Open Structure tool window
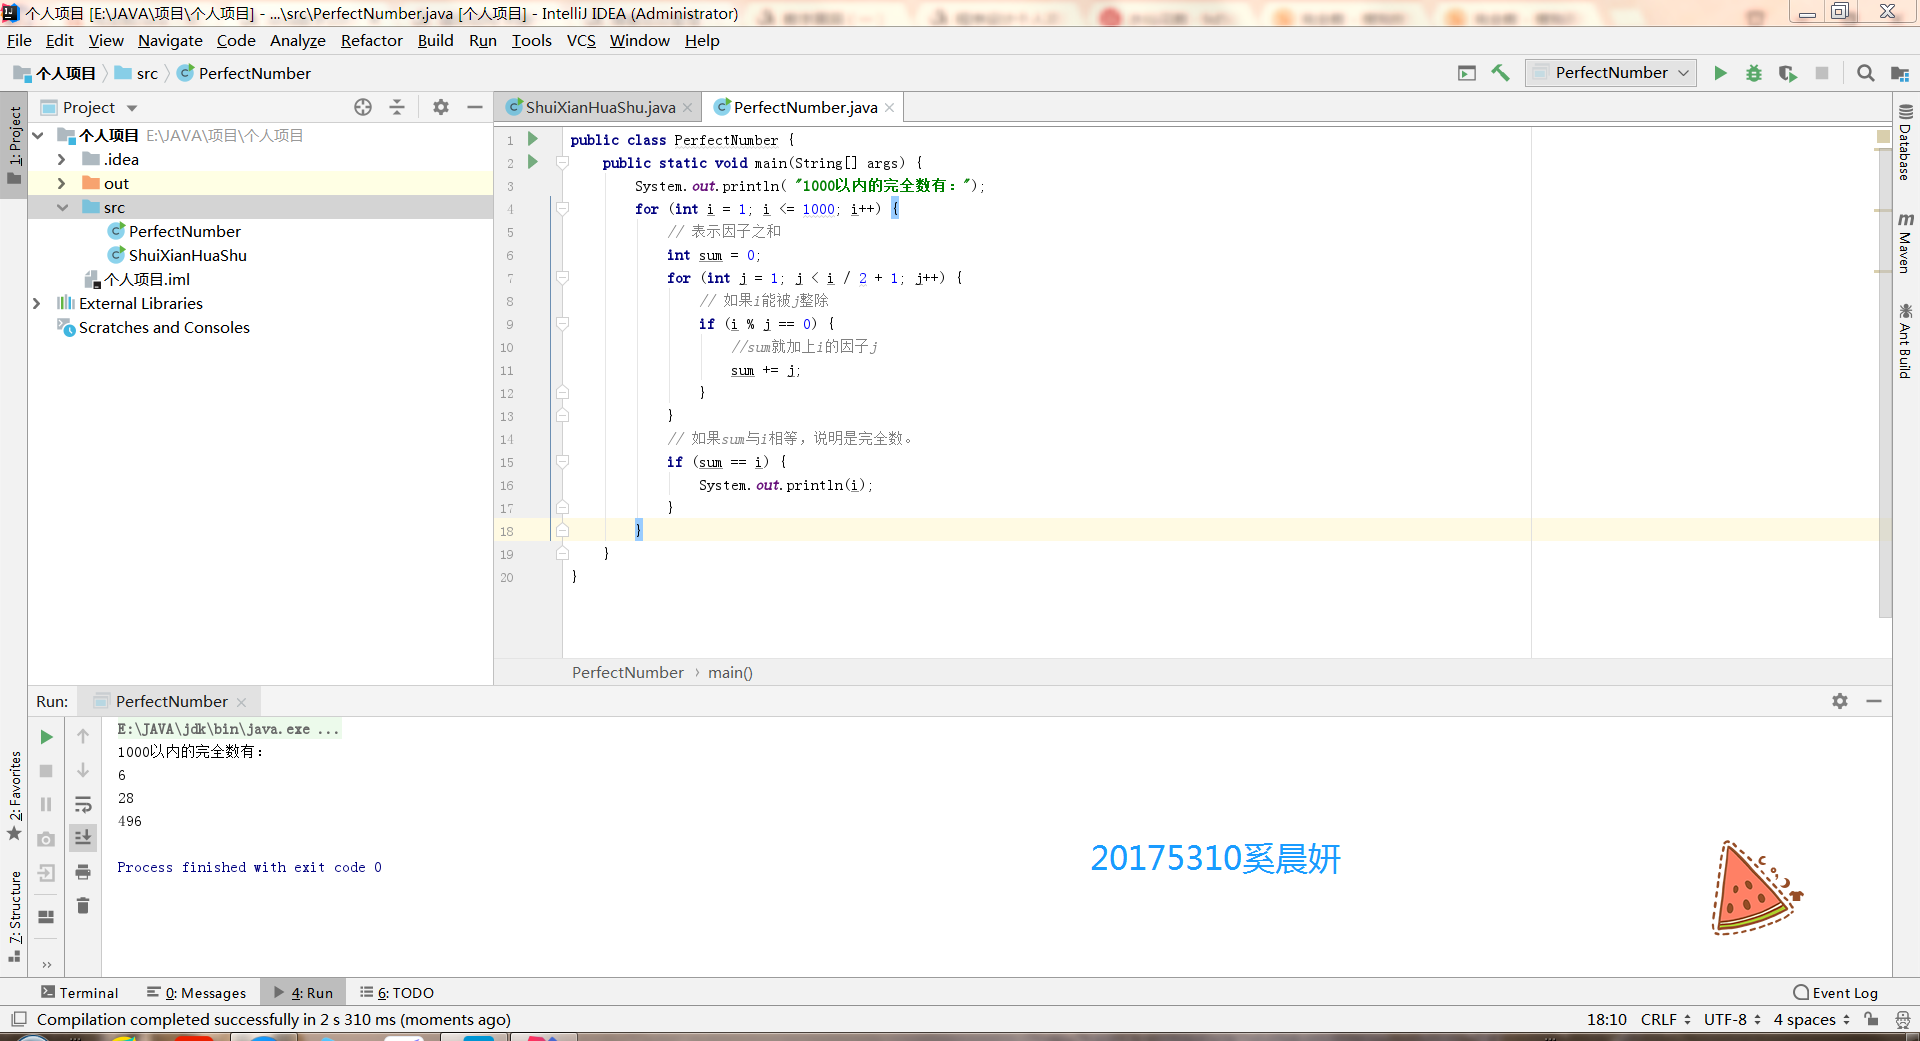This screenshot has height=1041, width=1920. 14,916
